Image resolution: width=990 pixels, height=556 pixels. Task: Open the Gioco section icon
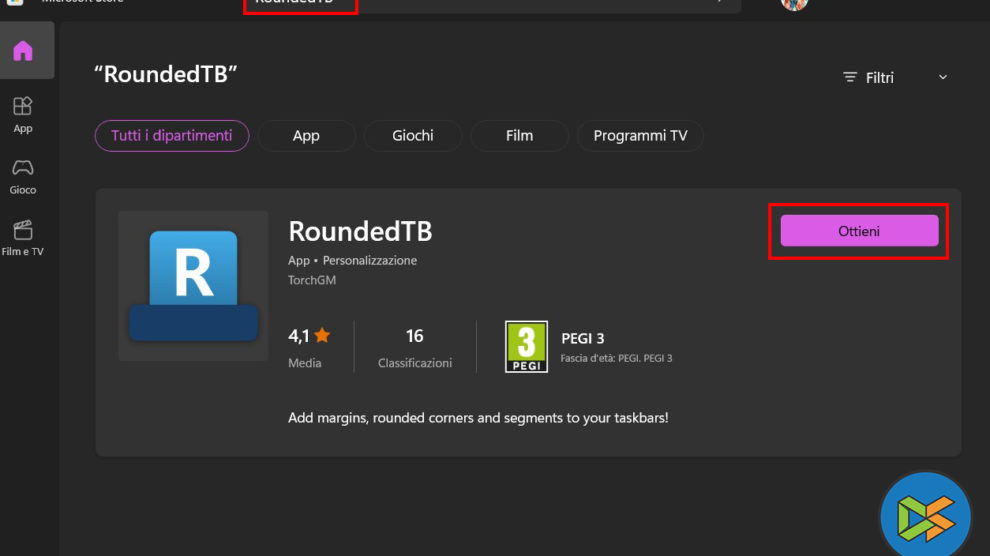(23, 168)
